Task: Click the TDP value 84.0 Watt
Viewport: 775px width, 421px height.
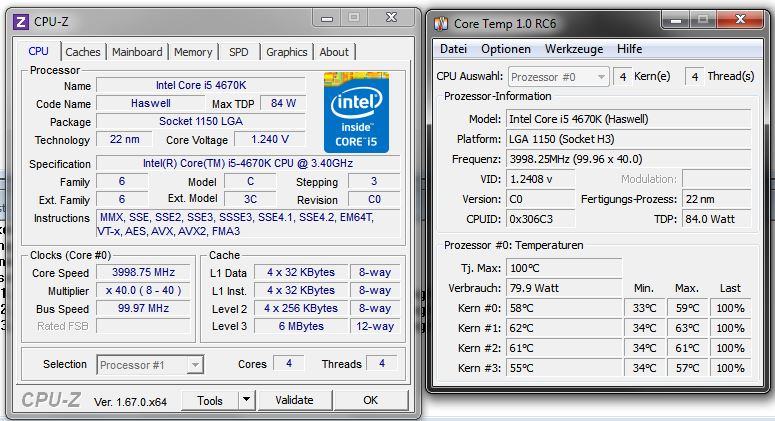Action: click(x=716, y=219)
